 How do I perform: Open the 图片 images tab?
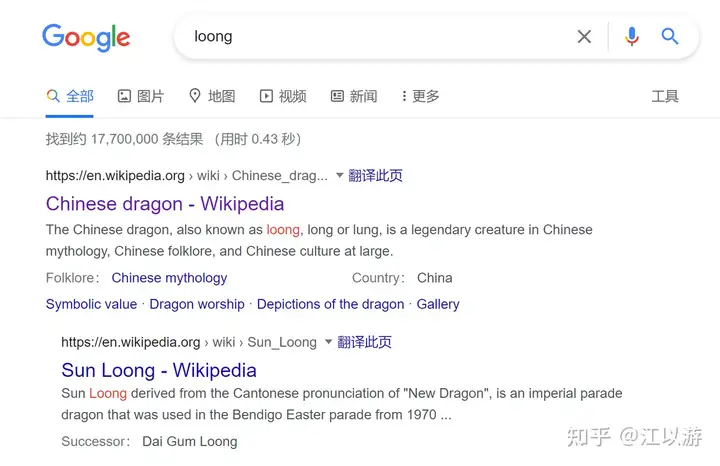(x=141, y=96)
